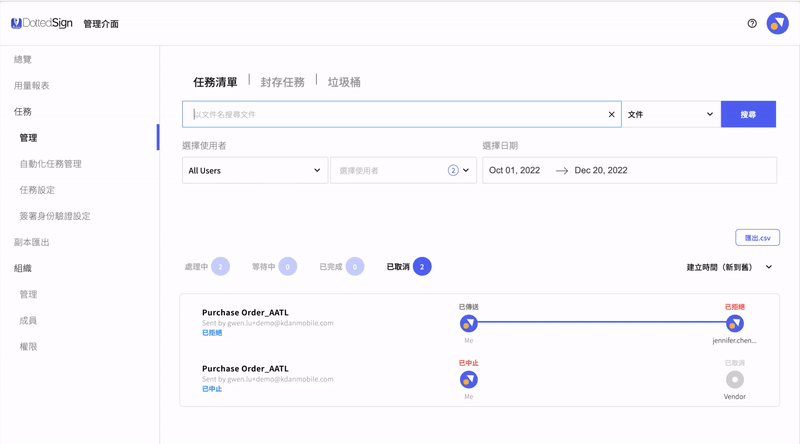800x444 pixels.
Task: Clear the search field with X icon
Action: tap(612, 115)
